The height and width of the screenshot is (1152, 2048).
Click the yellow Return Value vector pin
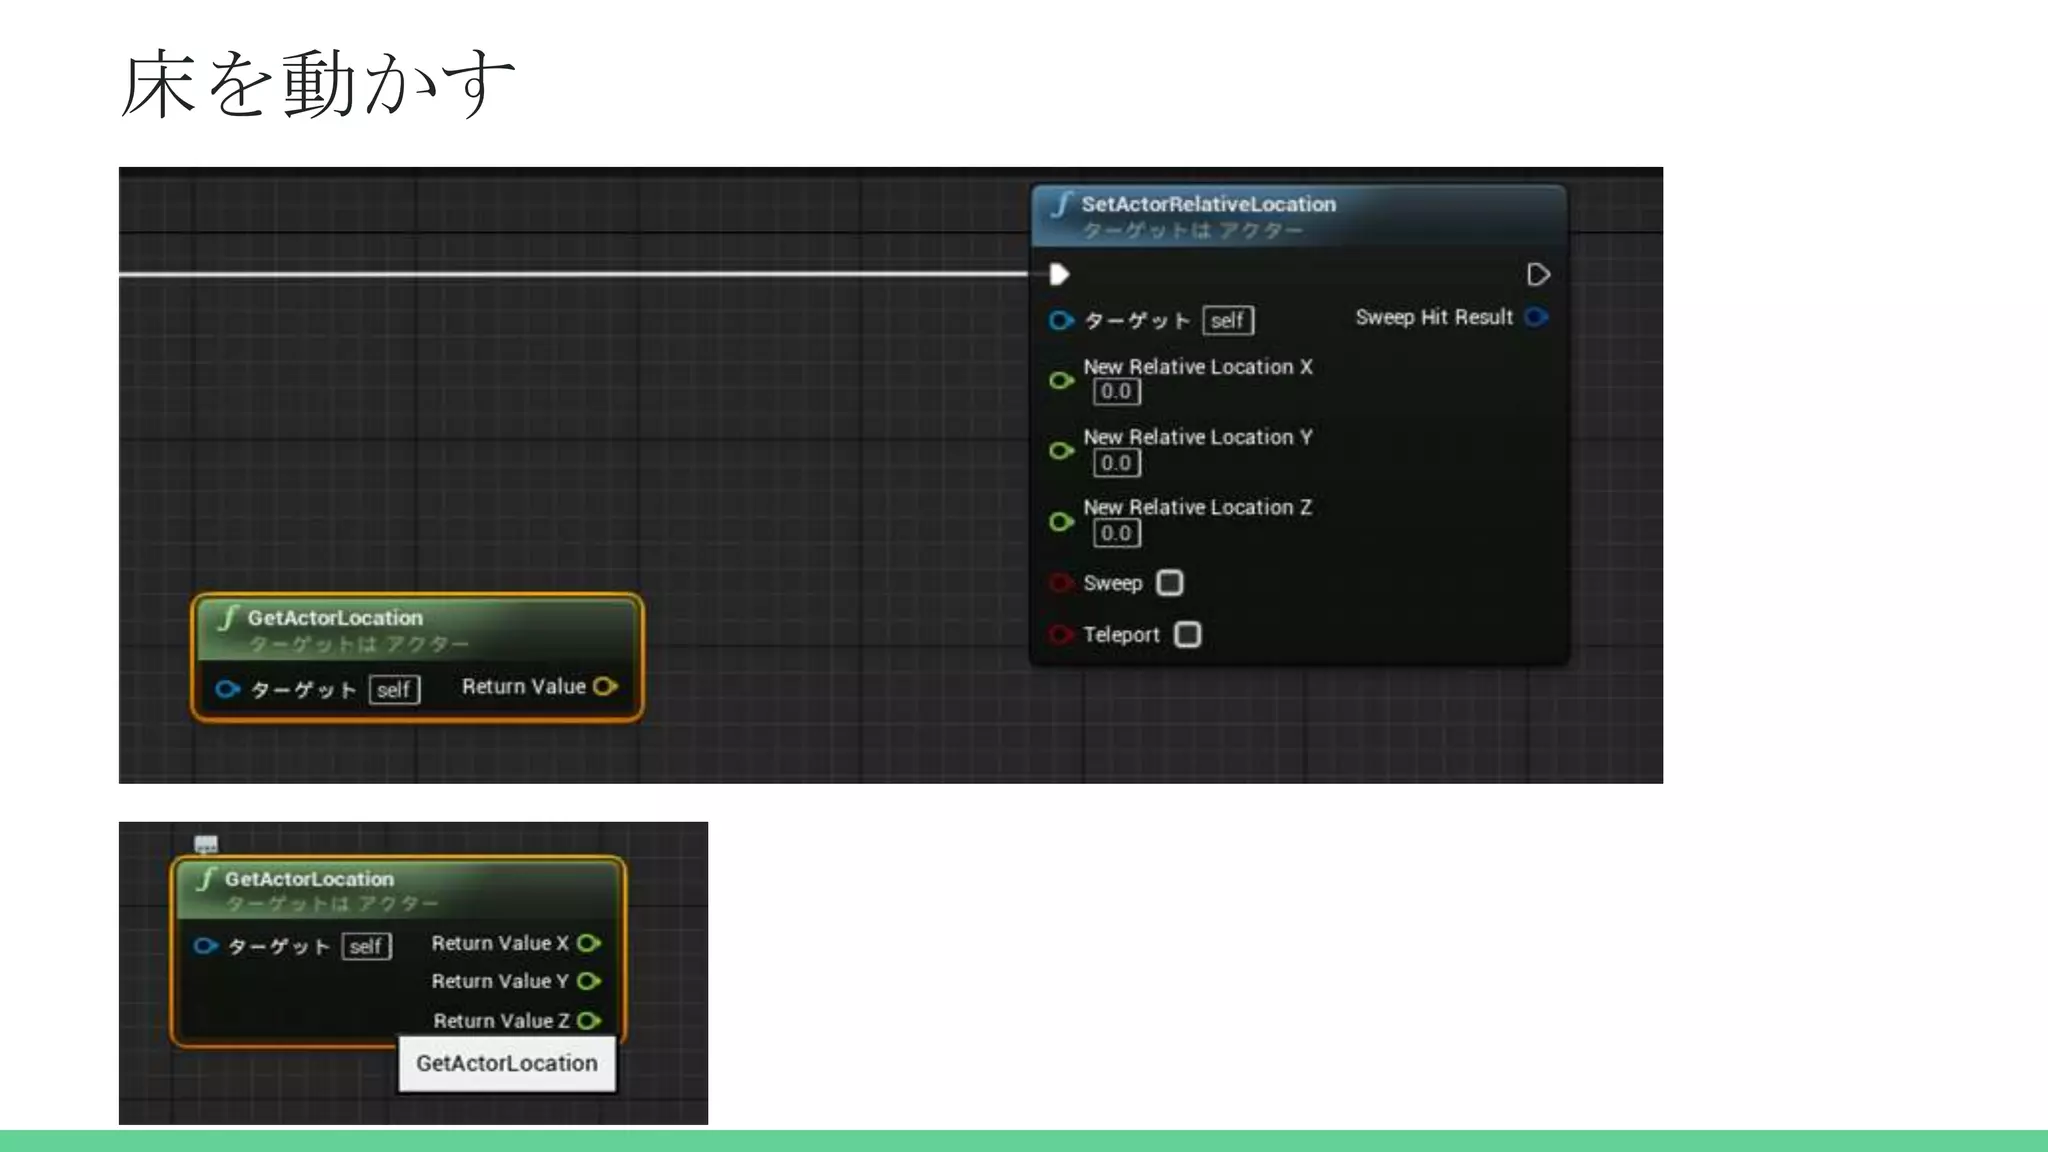click(x=605, y=686)
